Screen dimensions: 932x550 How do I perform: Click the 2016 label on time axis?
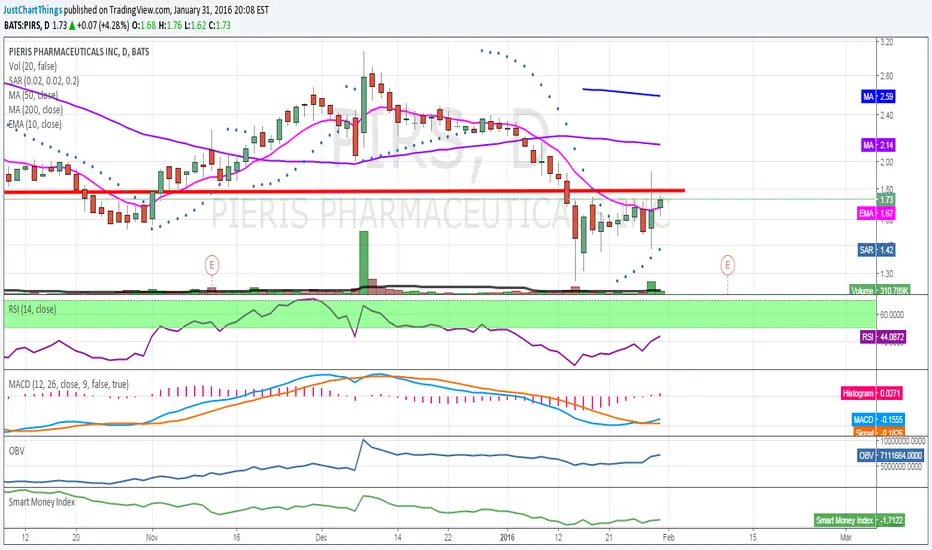tap(508, 538)
